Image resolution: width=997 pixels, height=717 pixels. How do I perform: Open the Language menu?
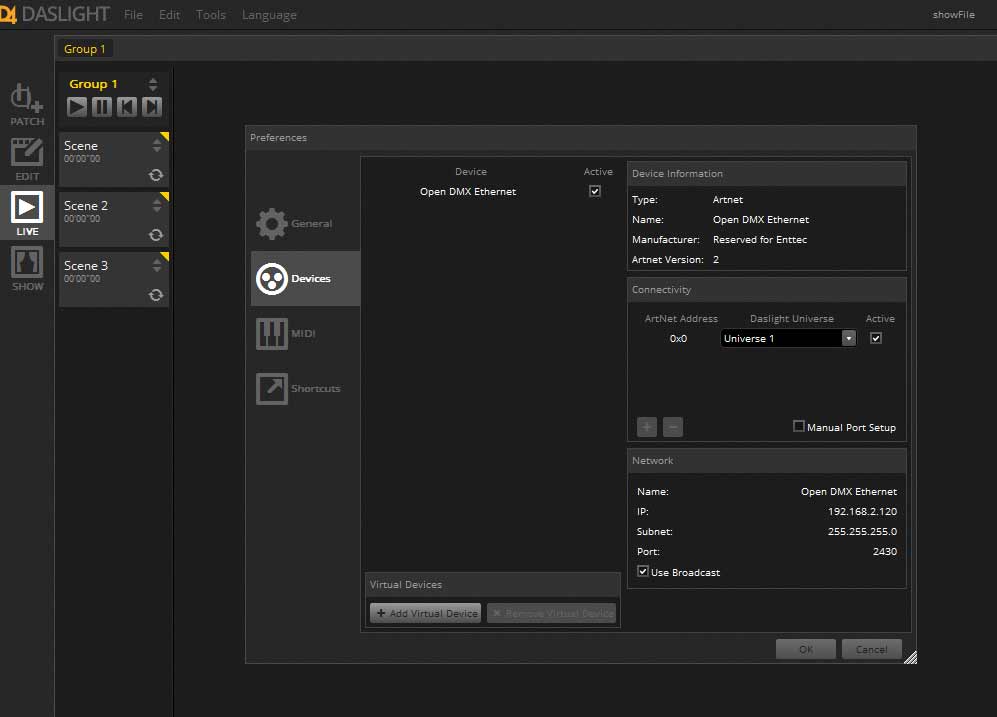(269, 15)
